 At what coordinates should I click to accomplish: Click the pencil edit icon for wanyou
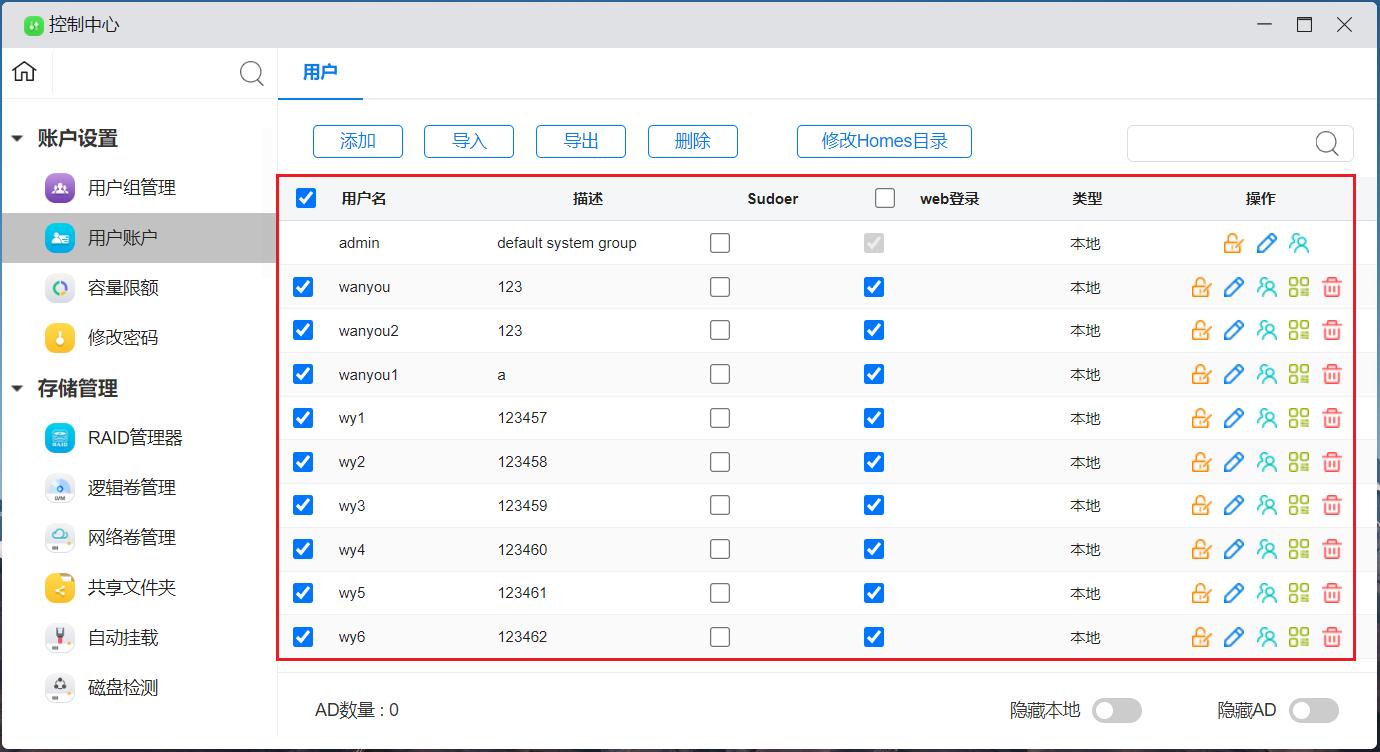(1234, 287)
